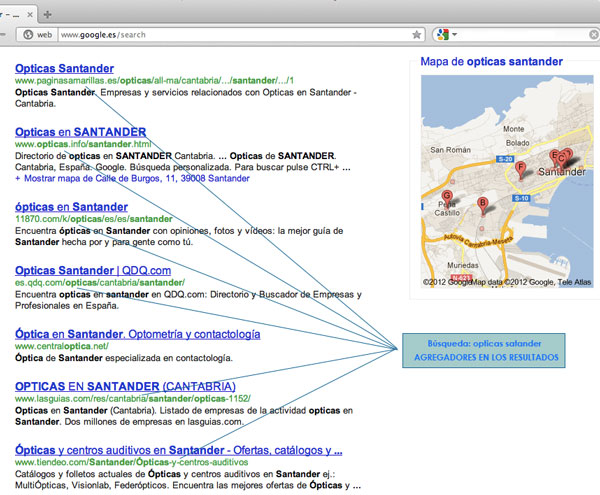Clear the search box with the x icon

point(593,35)
